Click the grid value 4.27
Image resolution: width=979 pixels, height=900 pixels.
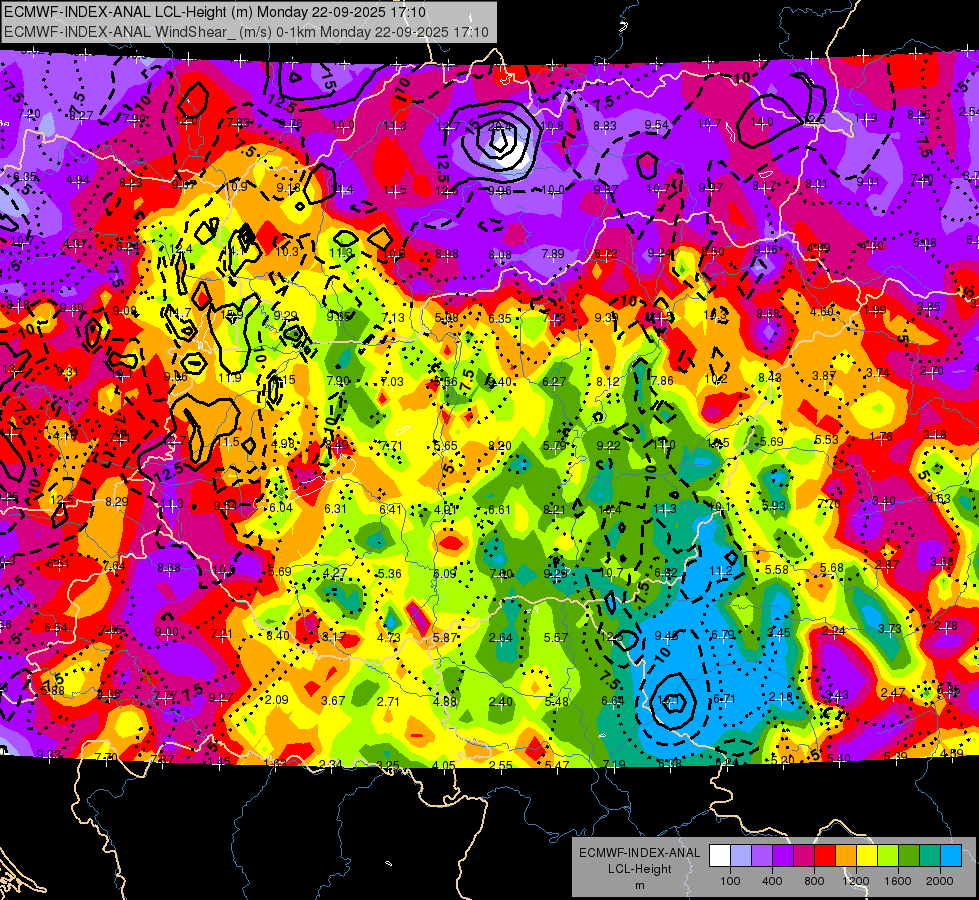tap(335, 573)
